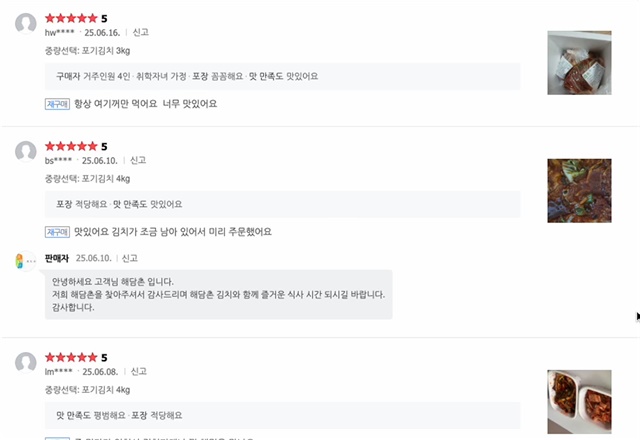Report the seller reply via 신고
Viewport: 640px width, 440px height.
[130, 258]
